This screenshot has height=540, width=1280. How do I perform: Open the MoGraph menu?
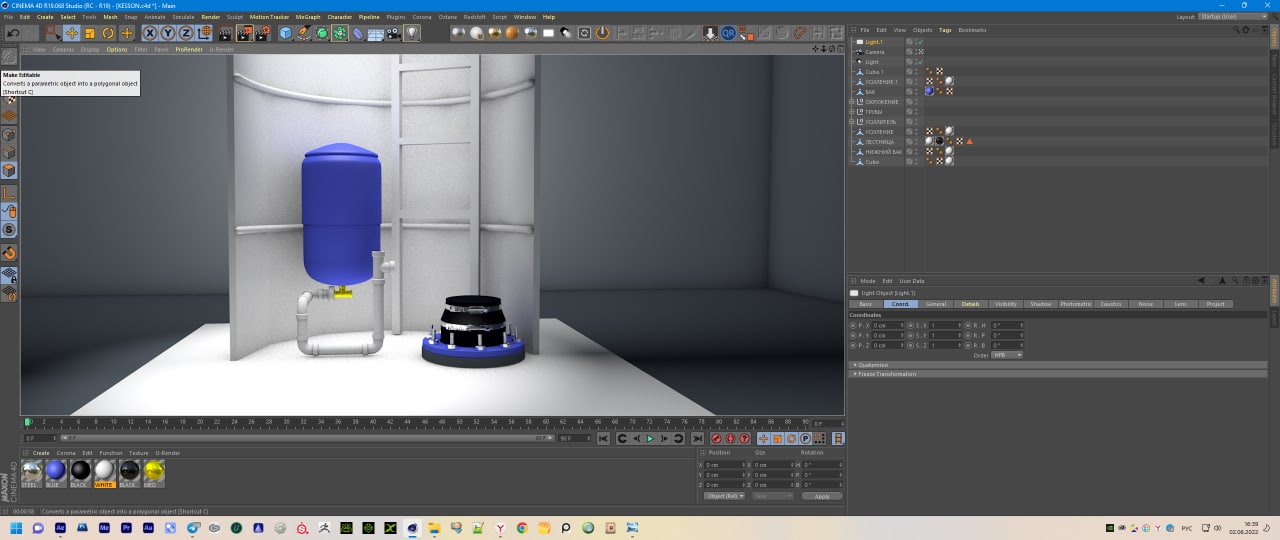coord(308,17)
